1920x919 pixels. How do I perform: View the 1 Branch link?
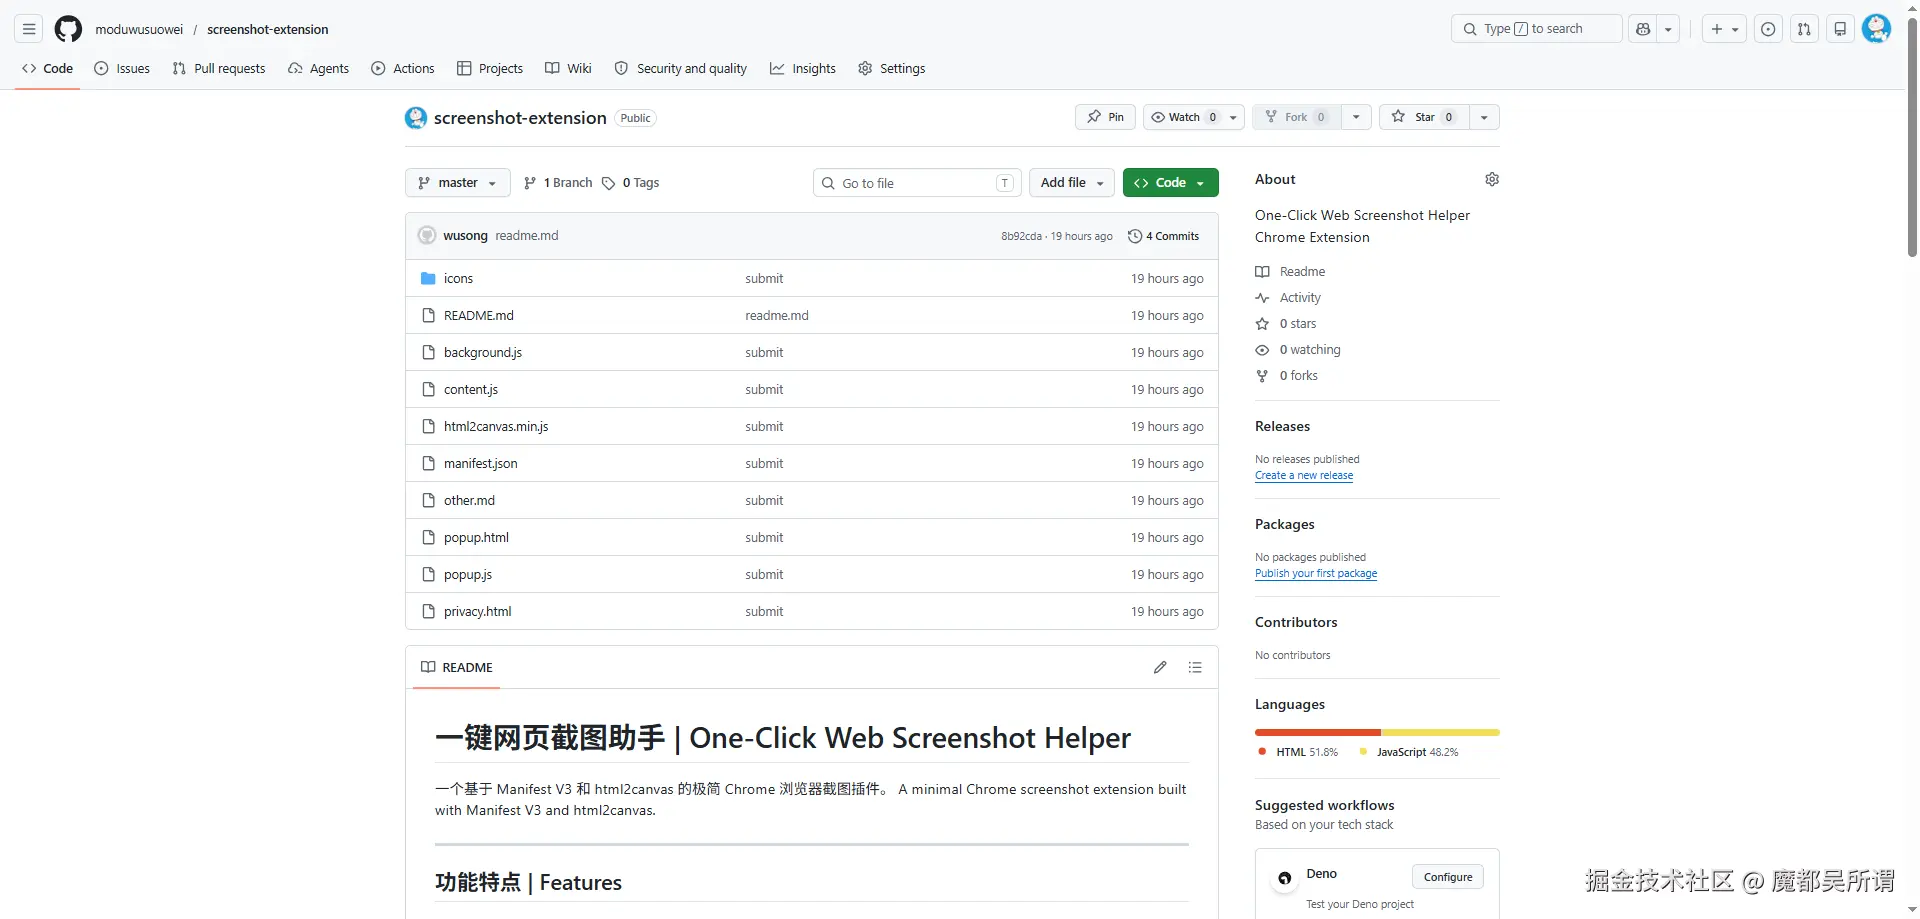558,183
